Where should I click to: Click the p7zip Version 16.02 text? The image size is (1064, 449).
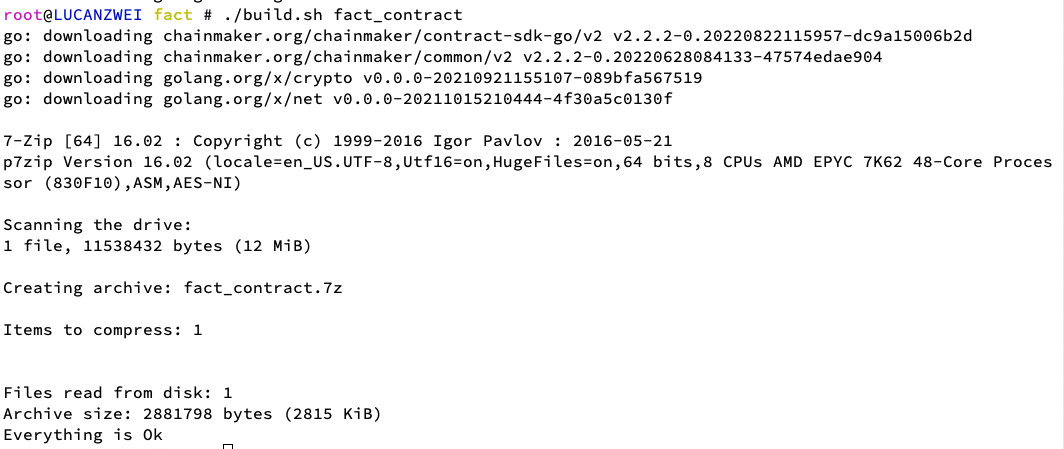coord(98,162)
